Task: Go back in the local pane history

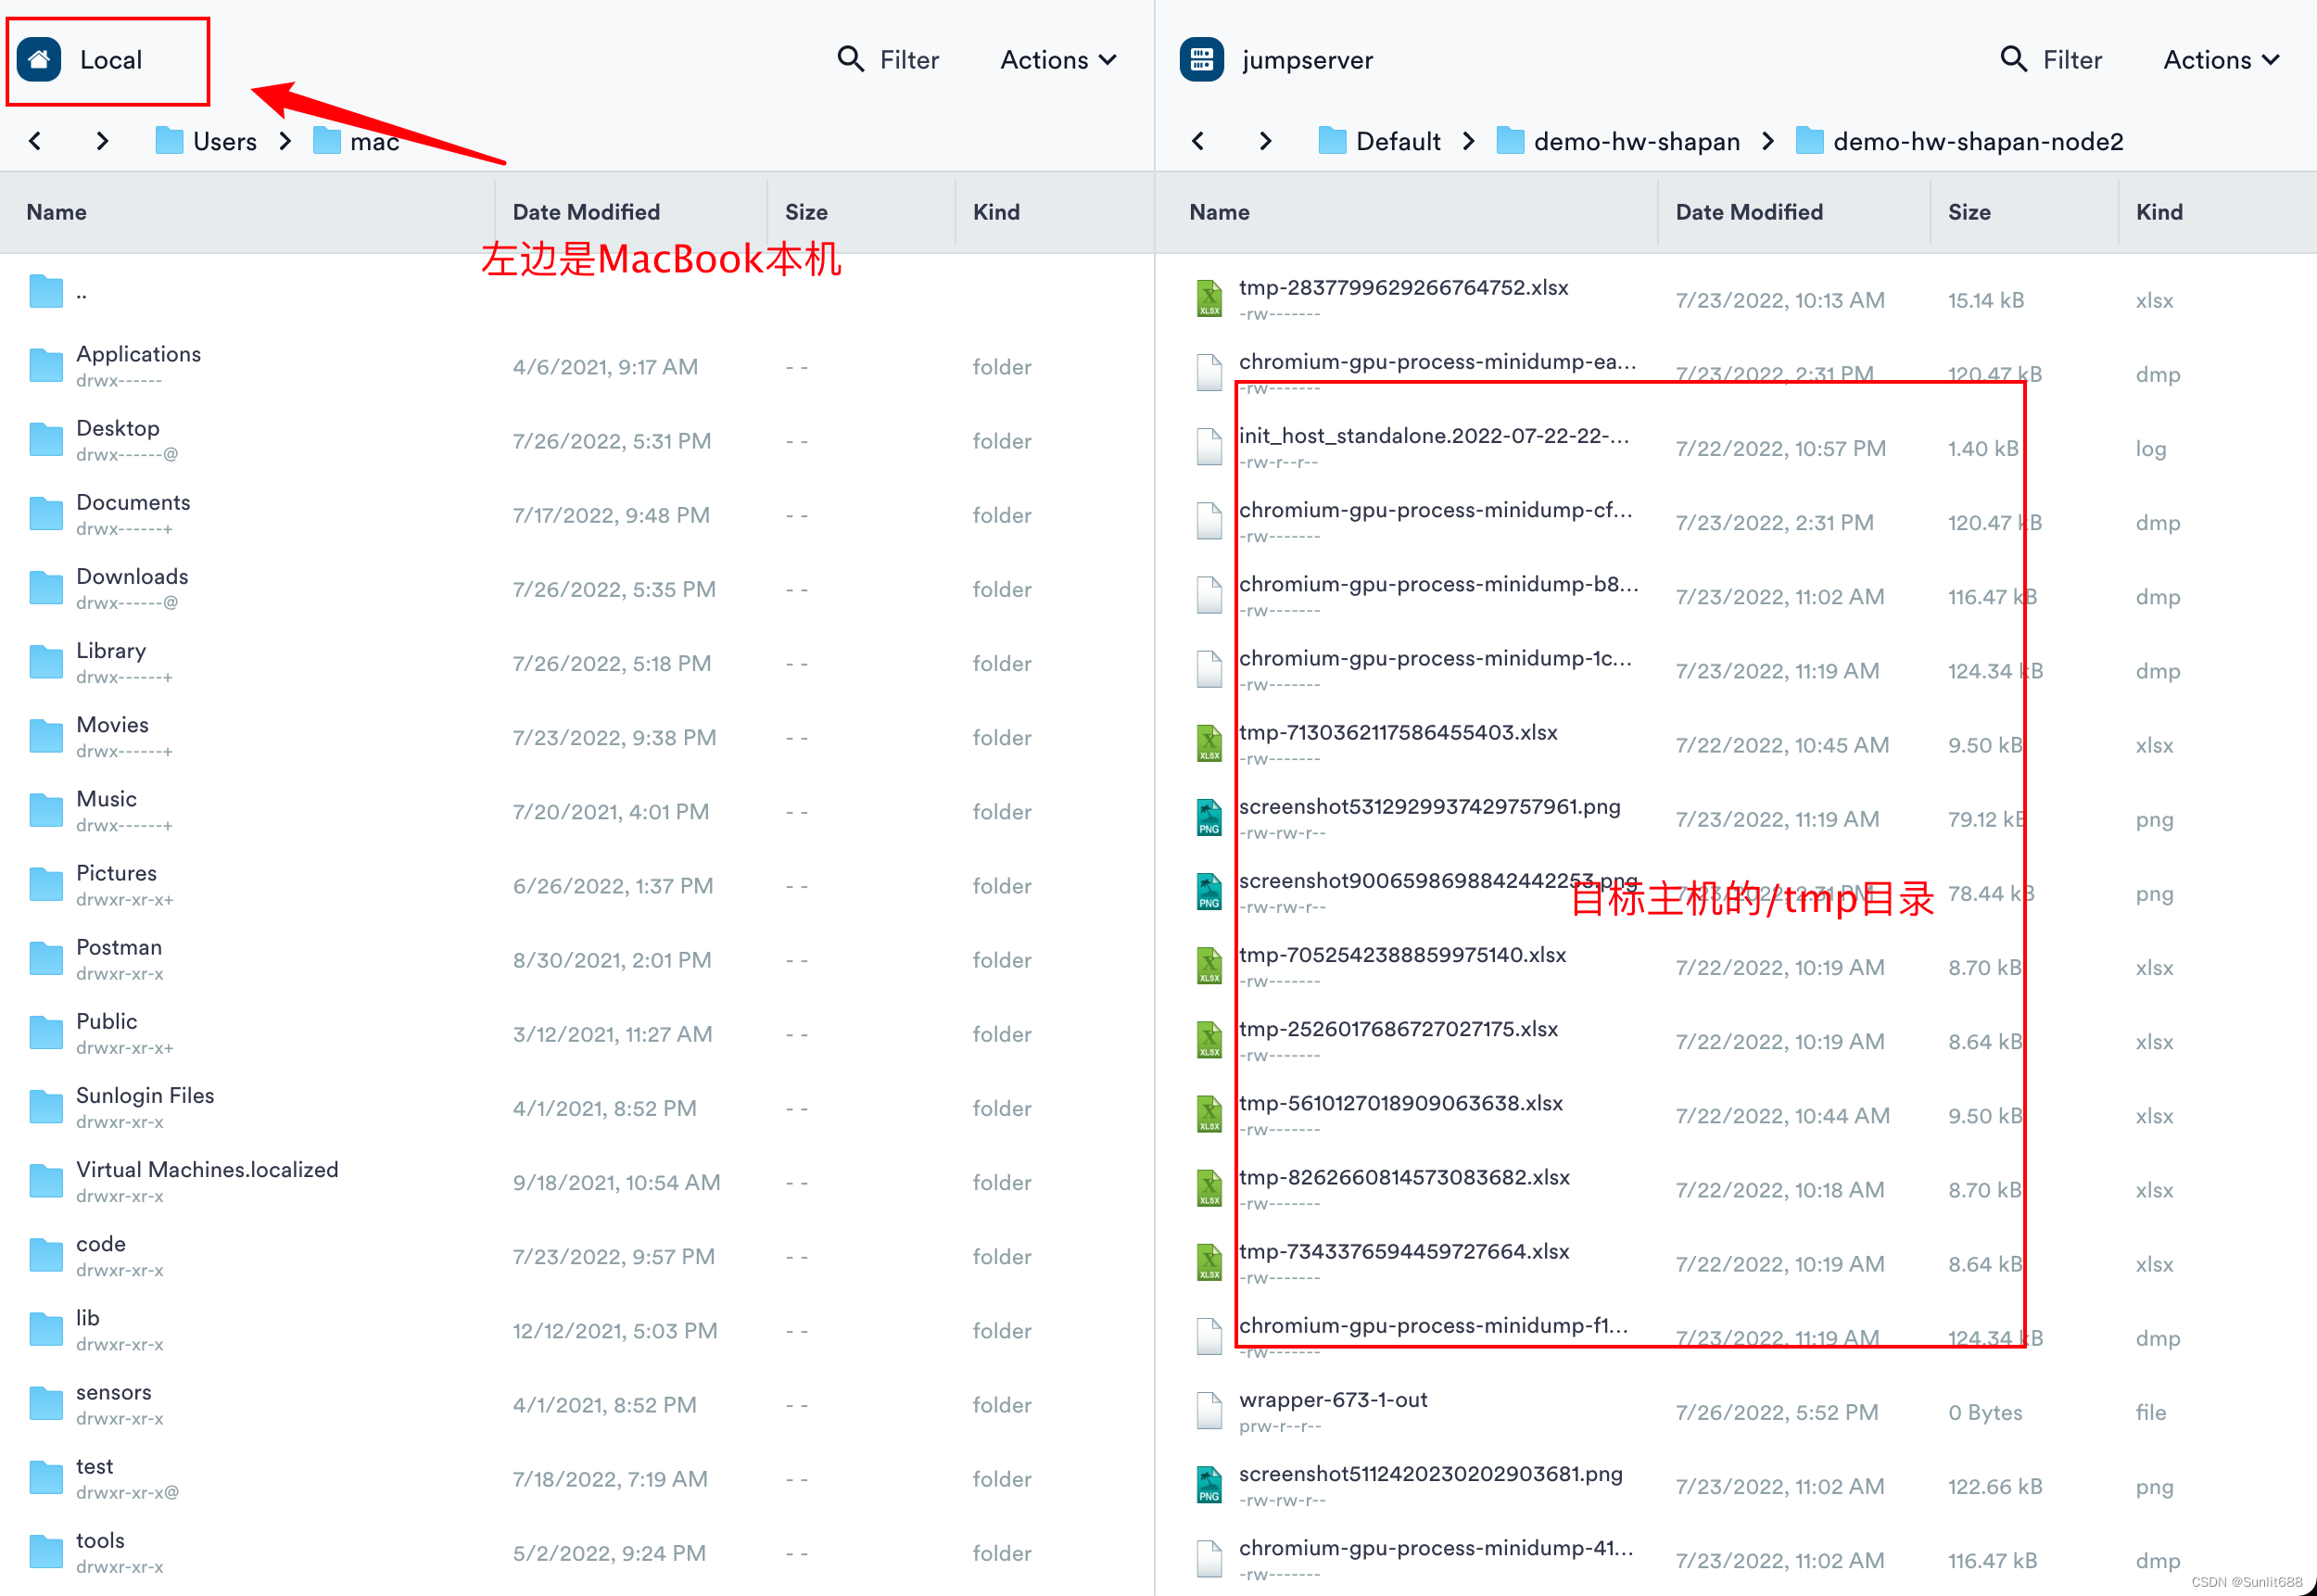Action: (x=36, y=141)
